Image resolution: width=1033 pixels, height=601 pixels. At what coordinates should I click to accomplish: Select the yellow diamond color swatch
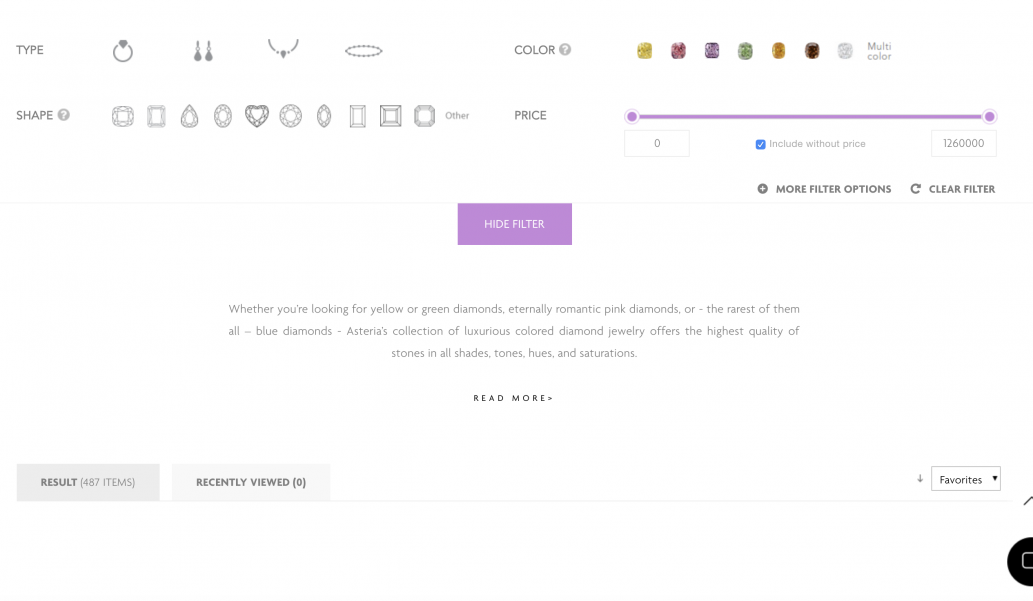[x=644, y=51]
